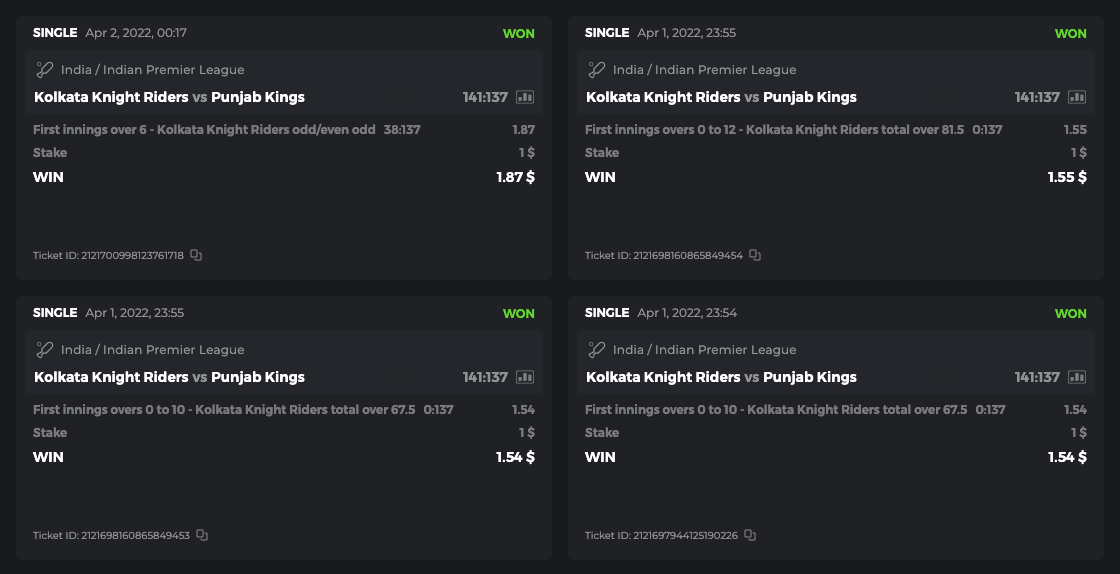Open Kolkata vs Punjab match on 23:54 bet
The height and width of the screenshot is (574, 1120).
721,377
